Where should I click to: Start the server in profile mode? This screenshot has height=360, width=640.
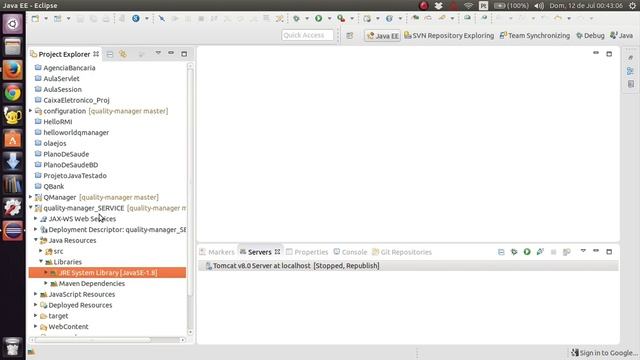coord(540,252)
